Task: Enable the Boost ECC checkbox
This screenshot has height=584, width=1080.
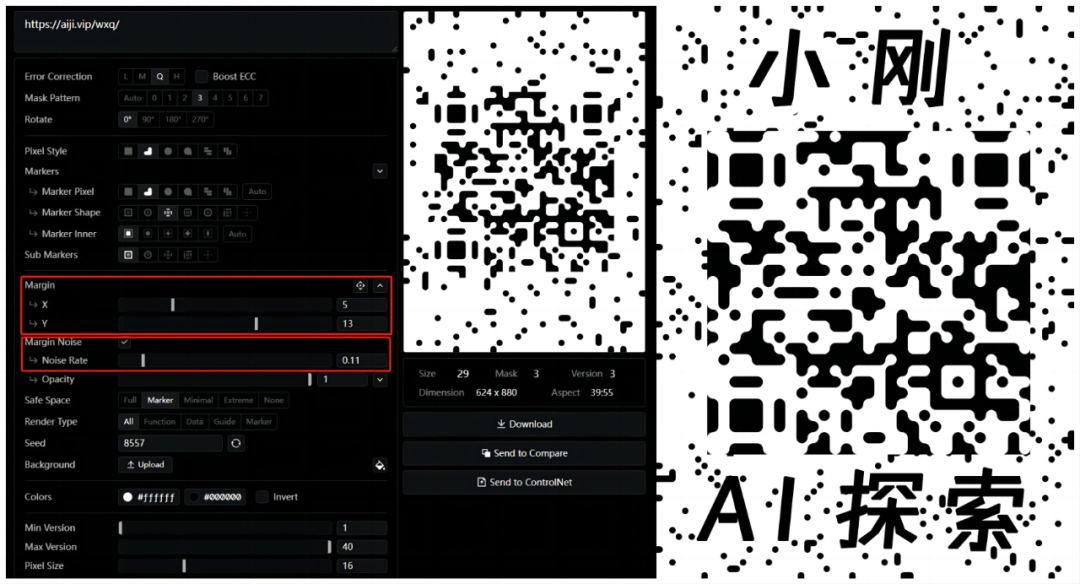Action: click(201, 76)
